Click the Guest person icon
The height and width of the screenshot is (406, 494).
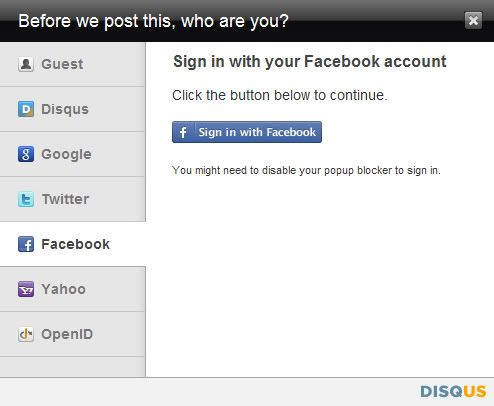[26, 64]
